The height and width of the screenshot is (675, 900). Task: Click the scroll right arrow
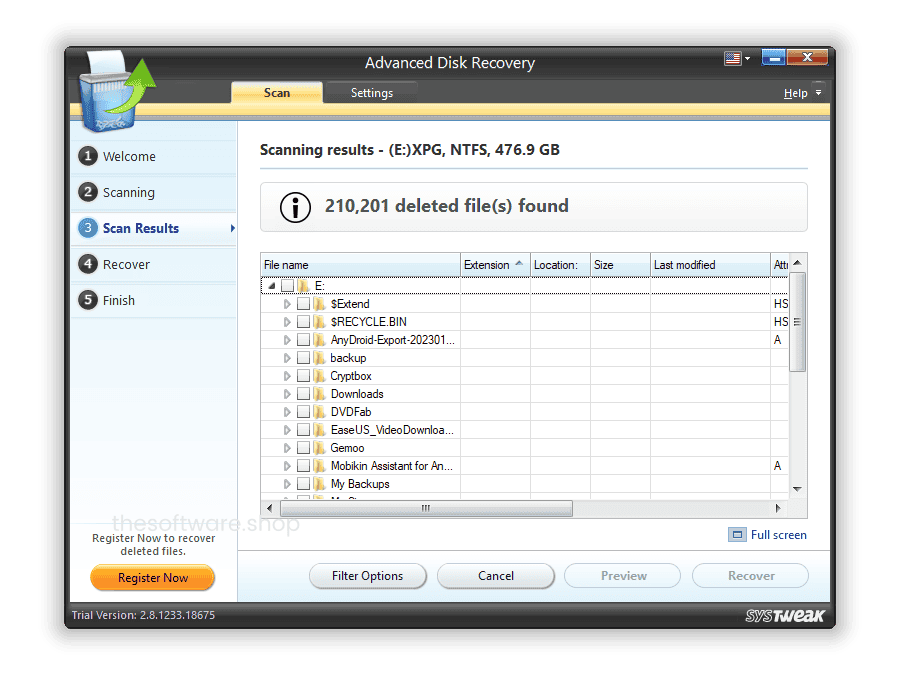click(x=778, y=508)
